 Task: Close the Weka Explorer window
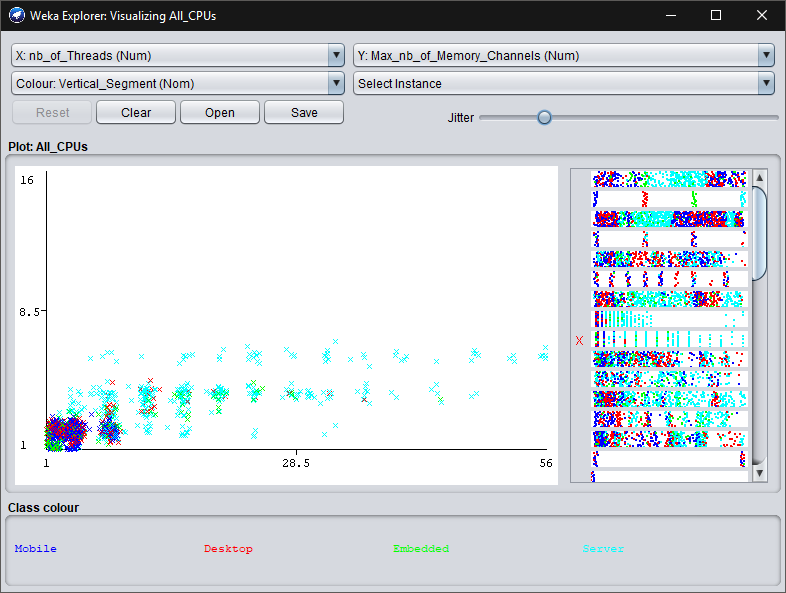coord(761,16)
